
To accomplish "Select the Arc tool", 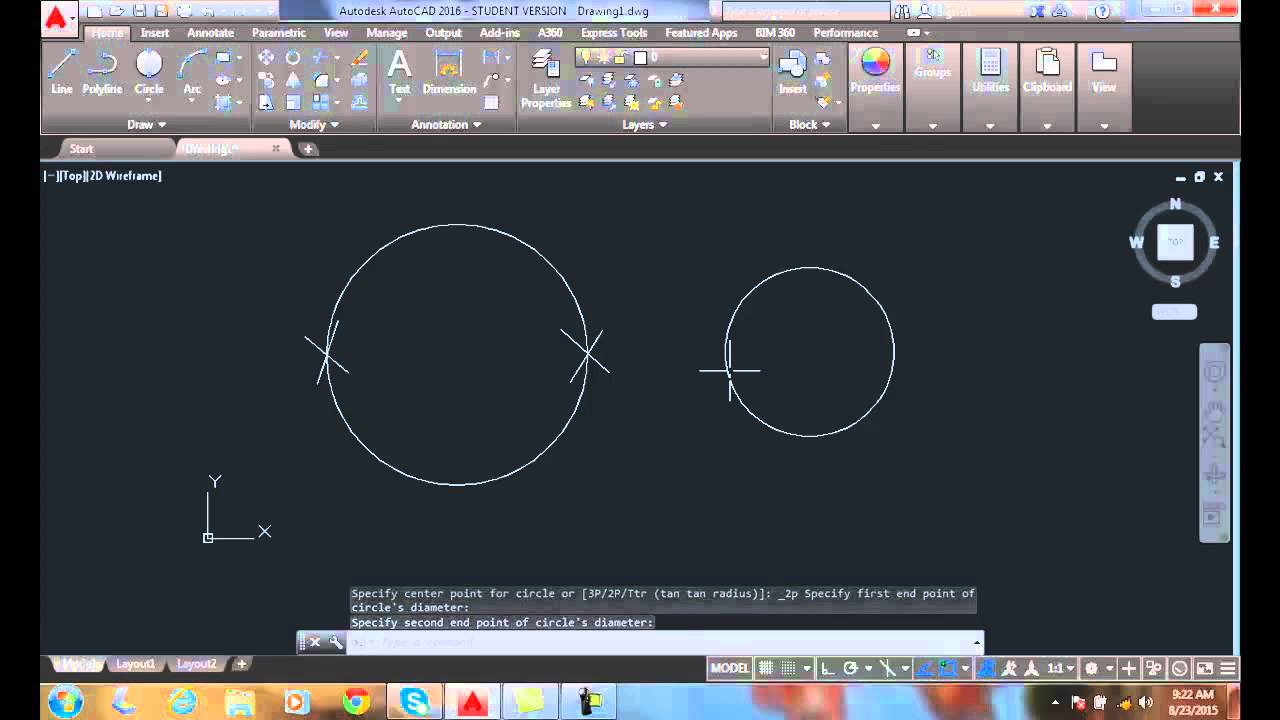I will click(x=192, y=72).
